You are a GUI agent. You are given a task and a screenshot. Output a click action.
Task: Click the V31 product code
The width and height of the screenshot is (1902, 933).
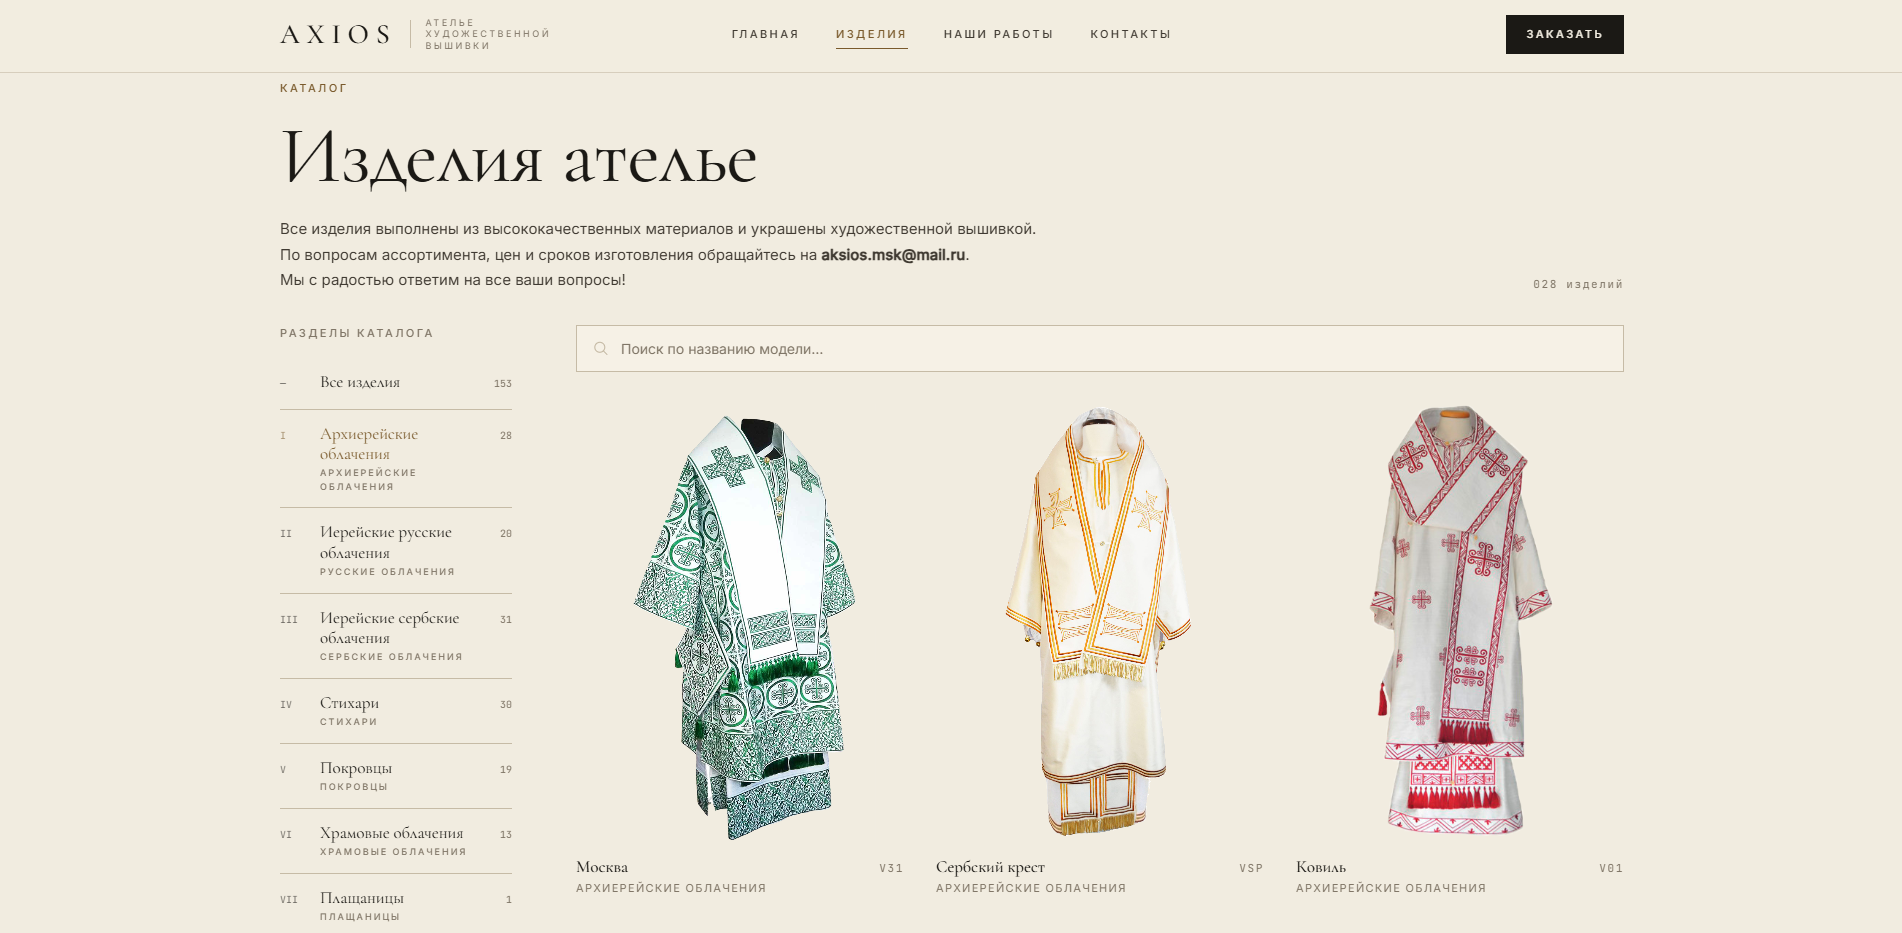tap(891, 868)
